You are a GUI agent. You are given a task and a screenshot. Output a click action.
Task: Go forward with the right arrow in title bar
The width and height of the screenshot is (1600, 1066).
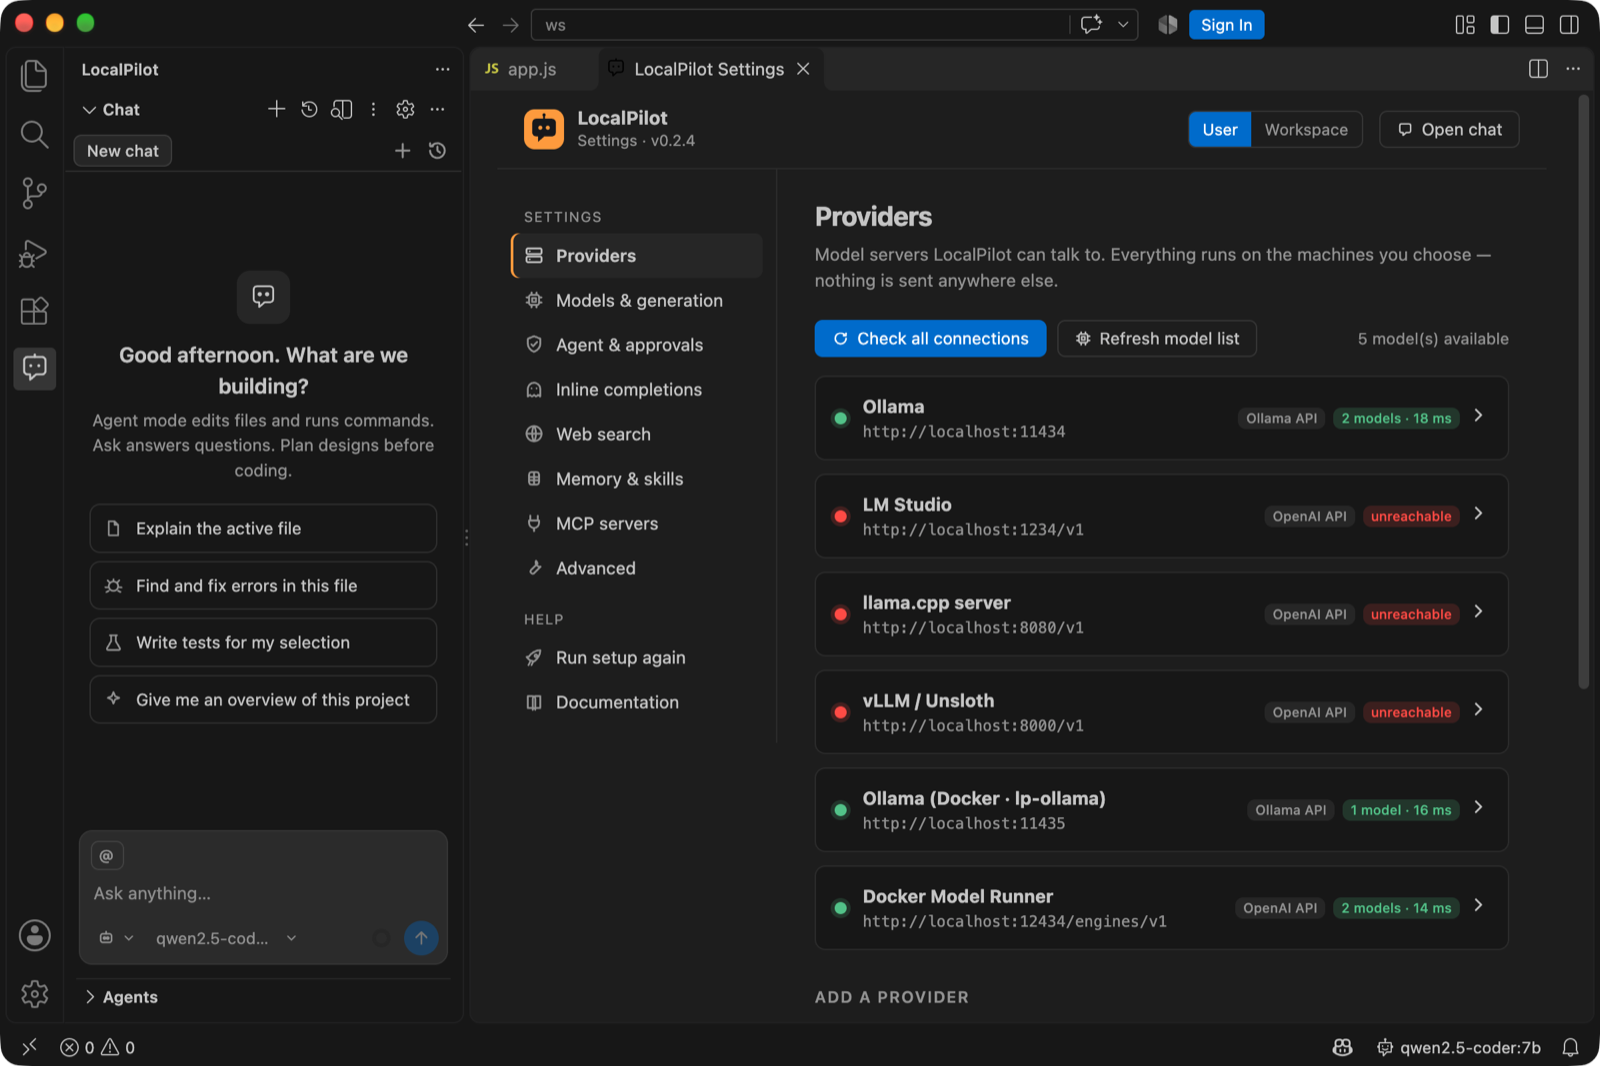(x=511, y=25)
